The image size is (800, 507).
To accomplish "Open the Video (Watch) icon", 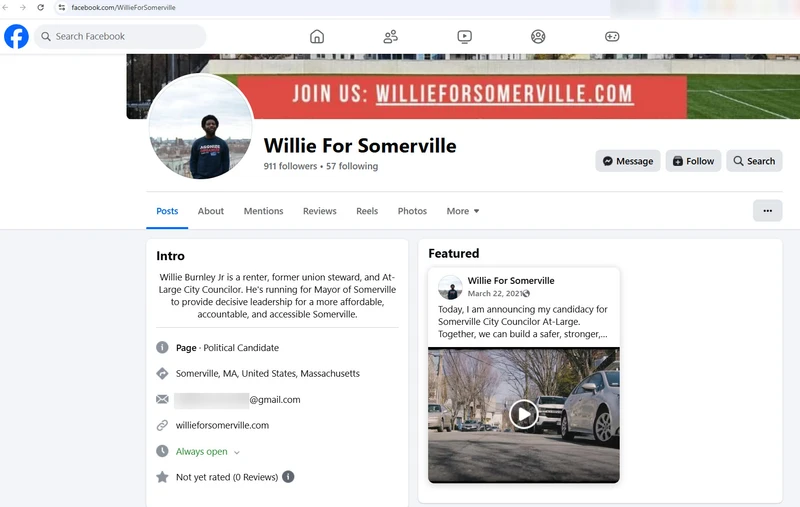I will [x=464, y=37].
